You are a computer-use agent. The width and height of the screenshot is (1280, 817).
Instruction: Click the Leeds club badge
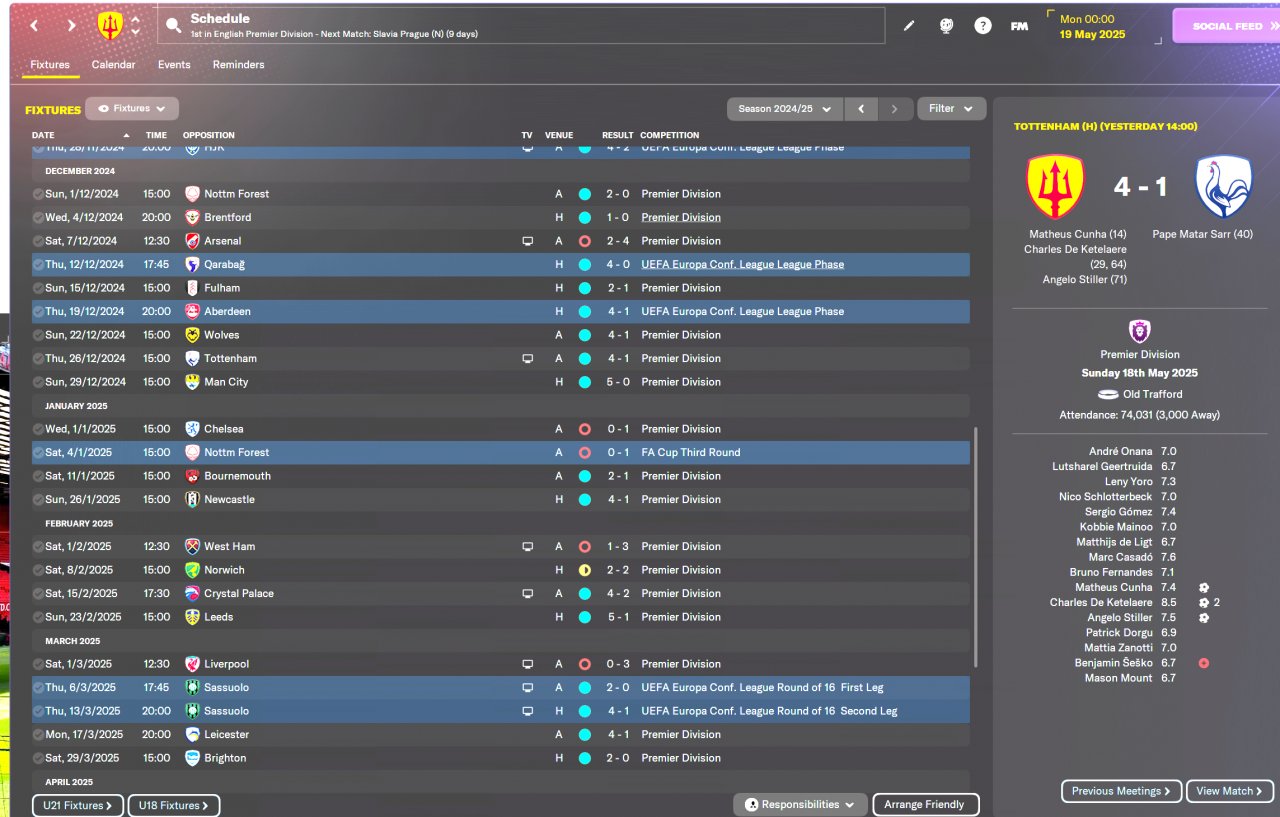point(192,617)
